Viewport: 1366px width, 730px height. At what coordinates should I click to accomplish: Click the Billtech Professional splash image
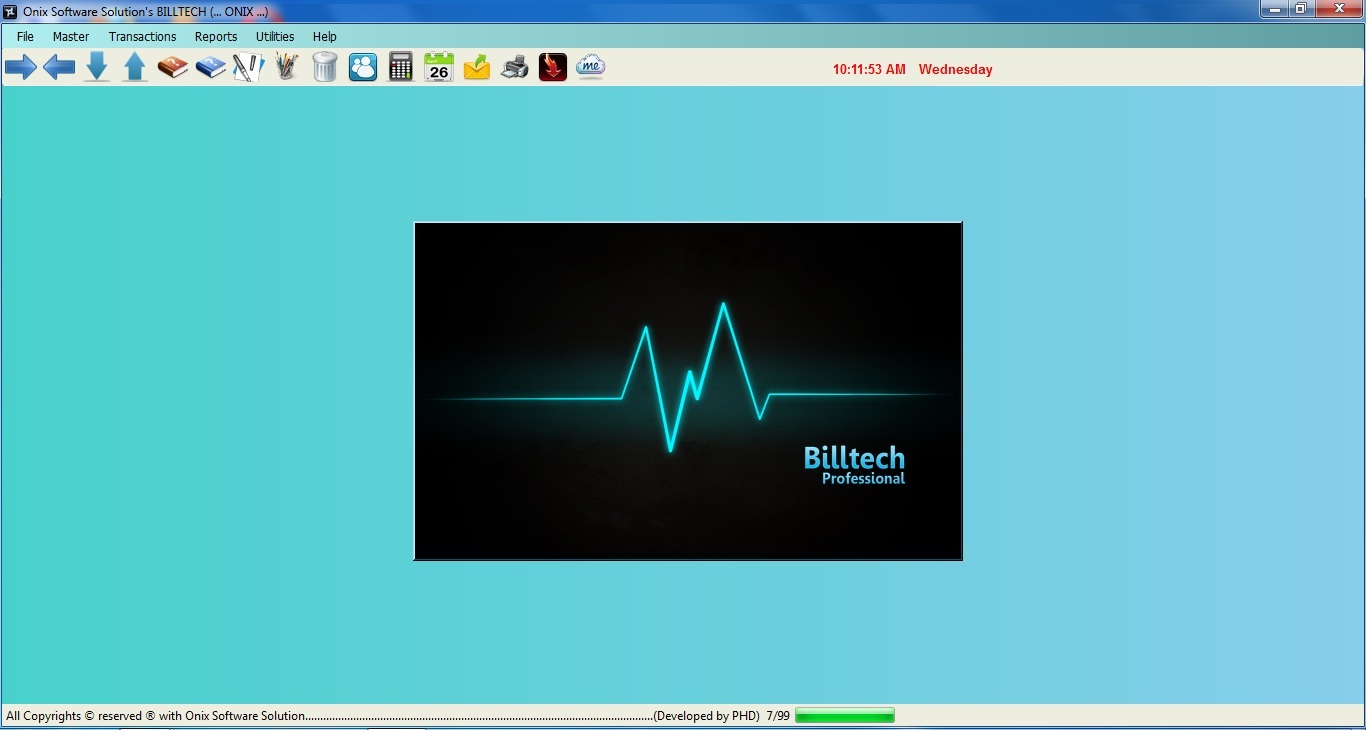tap(688, 391)
